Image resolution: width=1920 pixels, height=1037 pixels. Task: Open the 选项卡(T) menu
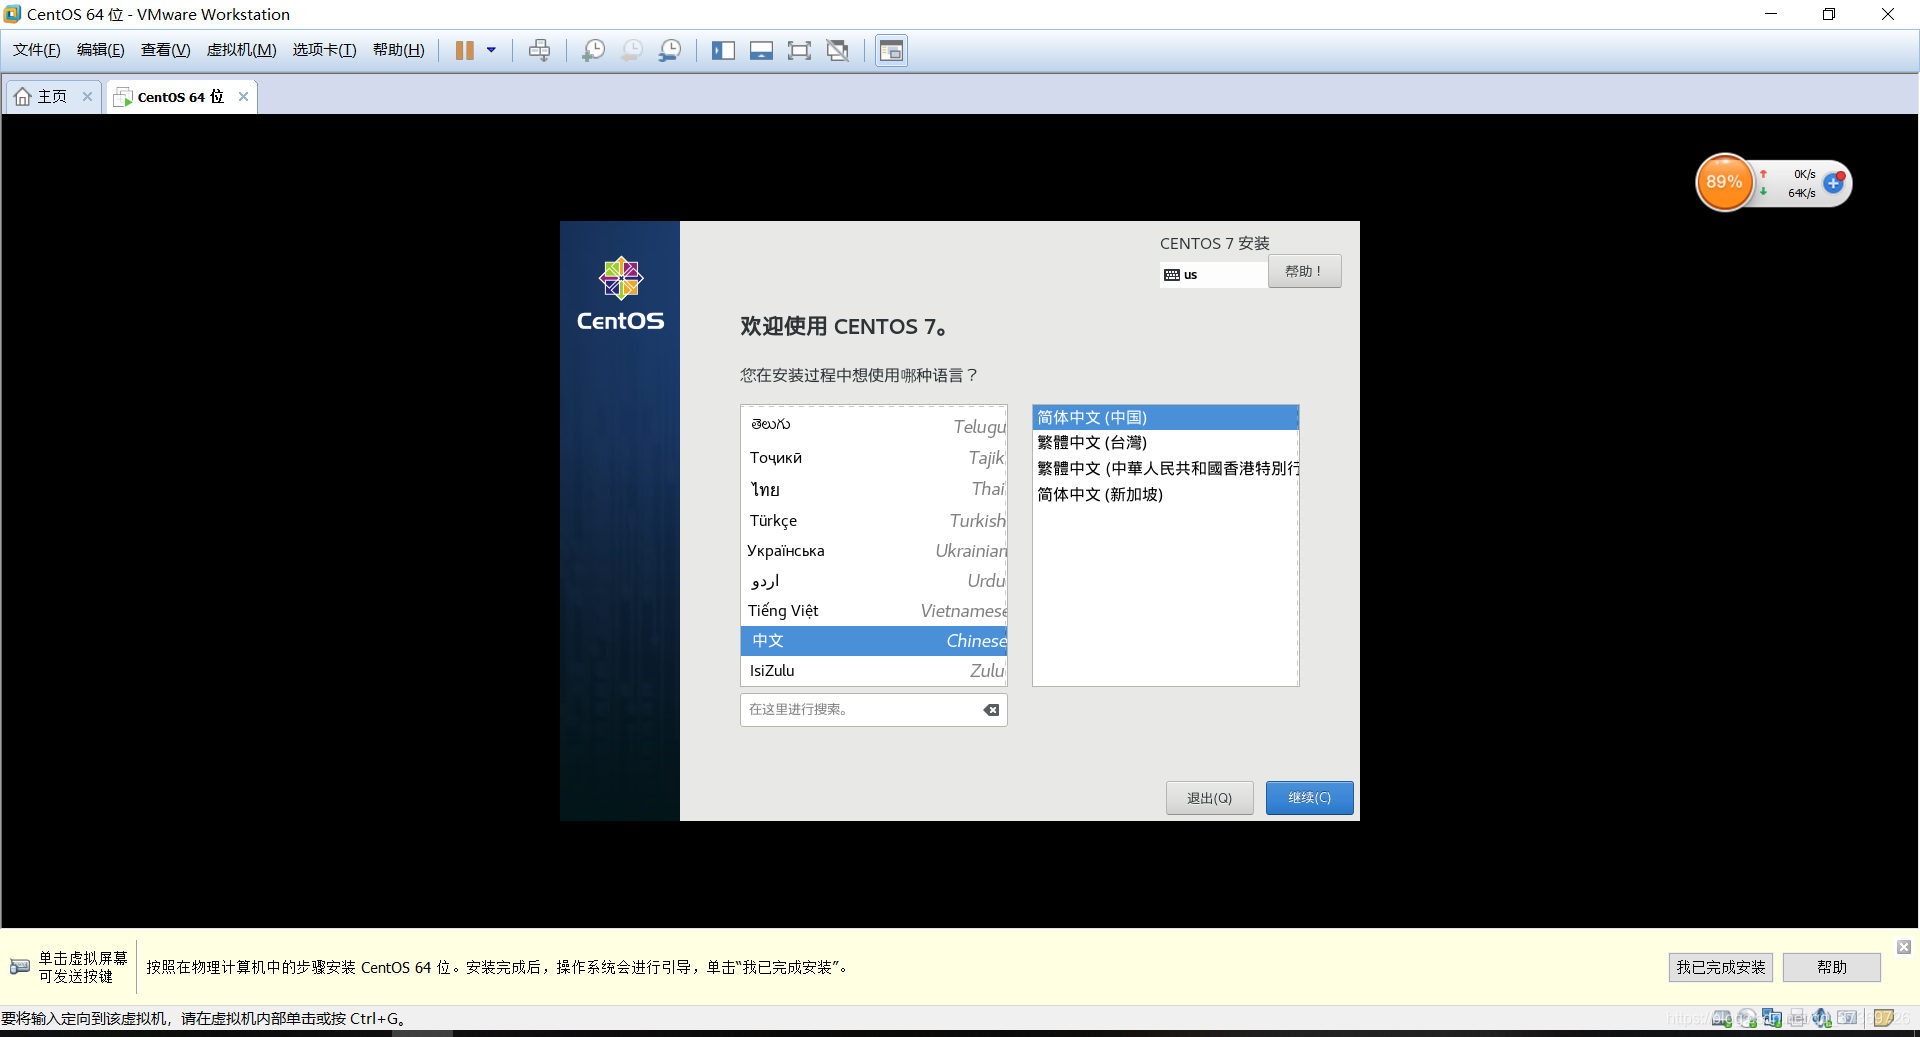(324, 50)
